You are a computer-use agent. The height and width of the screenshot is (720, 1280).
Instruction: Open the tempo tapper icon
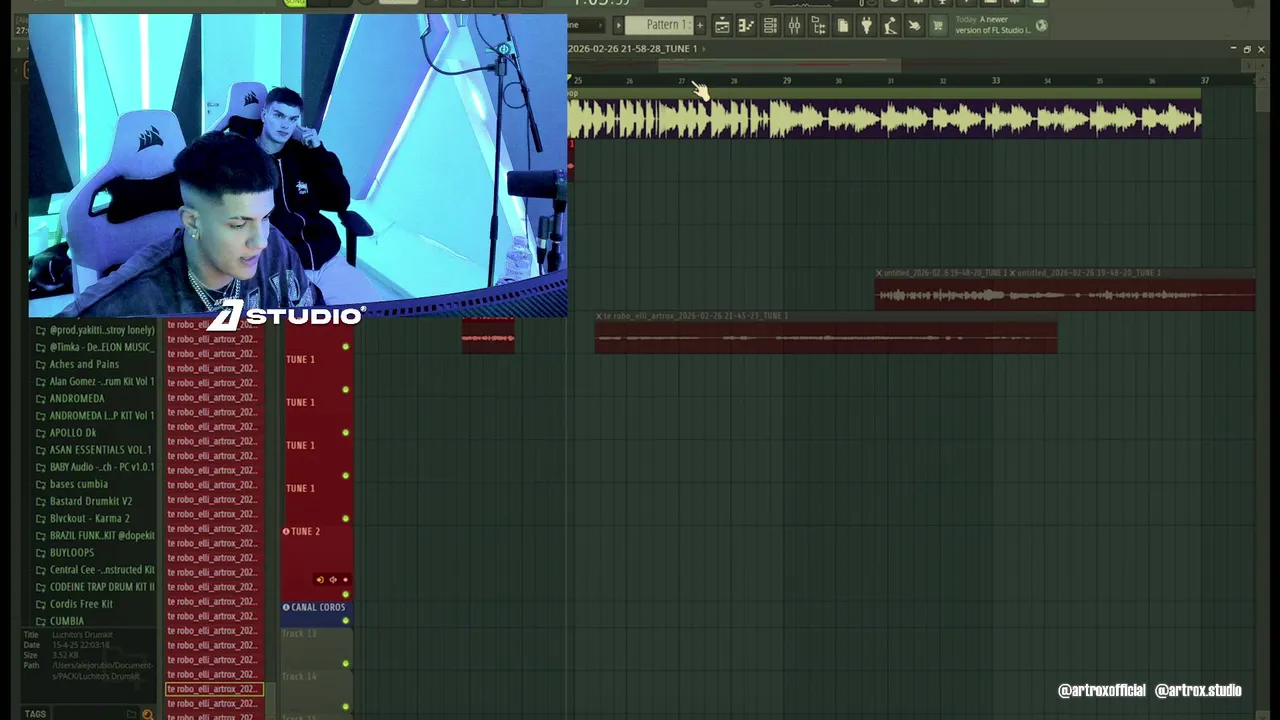[890, 26]
